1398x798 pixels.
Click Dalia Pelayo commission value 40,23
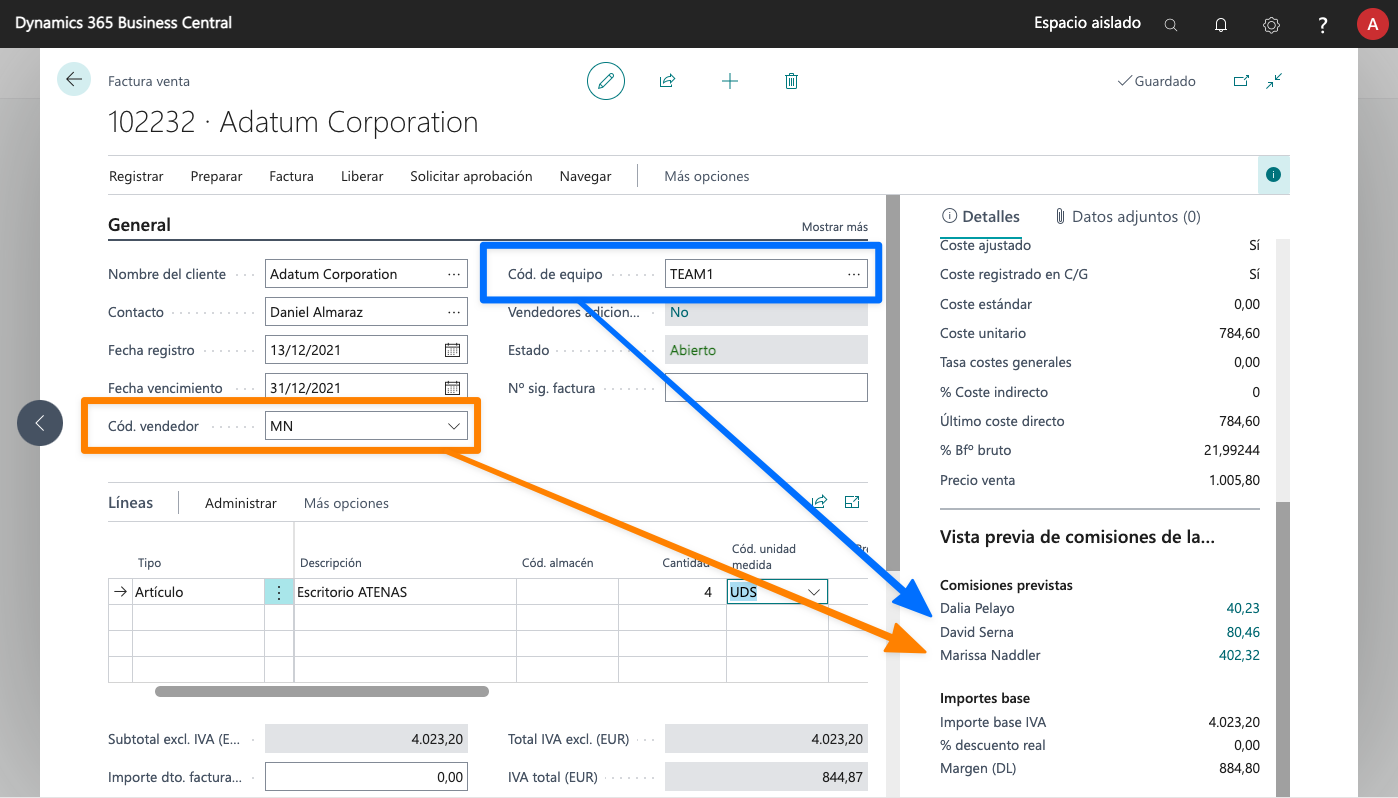(x=1243, y=608)
